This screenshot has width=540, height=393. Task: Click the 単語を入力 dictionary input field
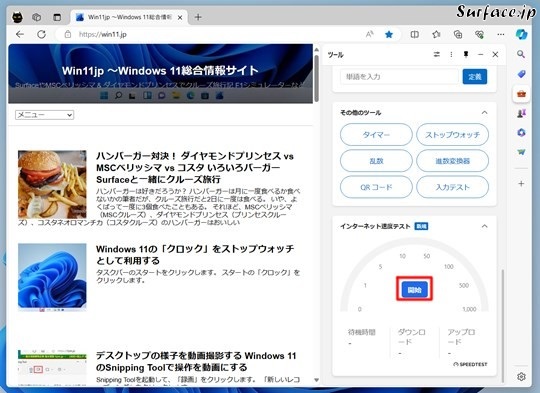tap(399, 76)
